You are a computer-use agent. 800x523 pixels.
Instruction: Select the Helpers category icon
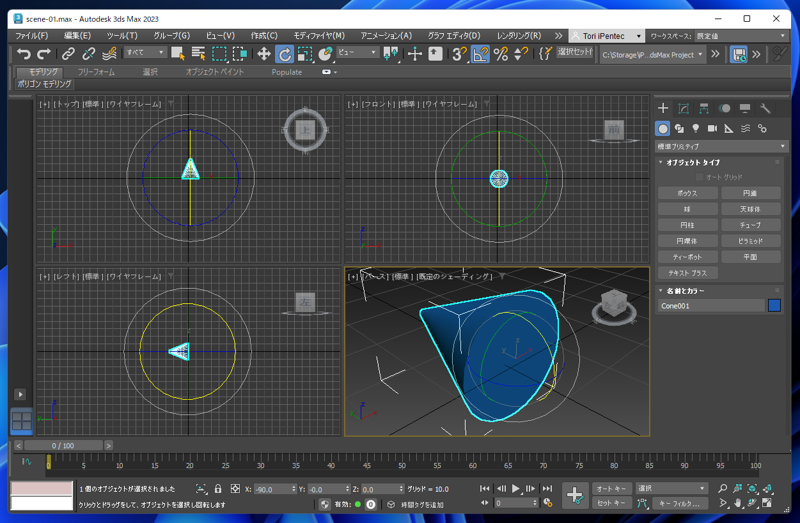pyautogui.click(x=729, y=129)
